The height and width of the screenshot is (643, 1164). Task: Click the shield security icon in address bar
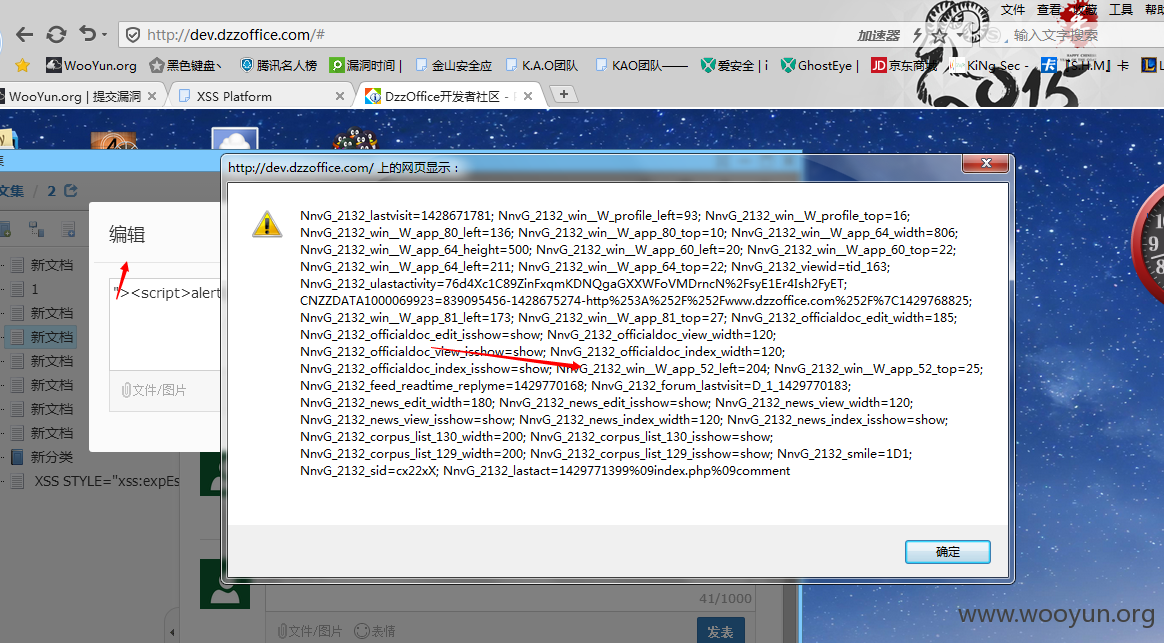(x=133, y=35)
